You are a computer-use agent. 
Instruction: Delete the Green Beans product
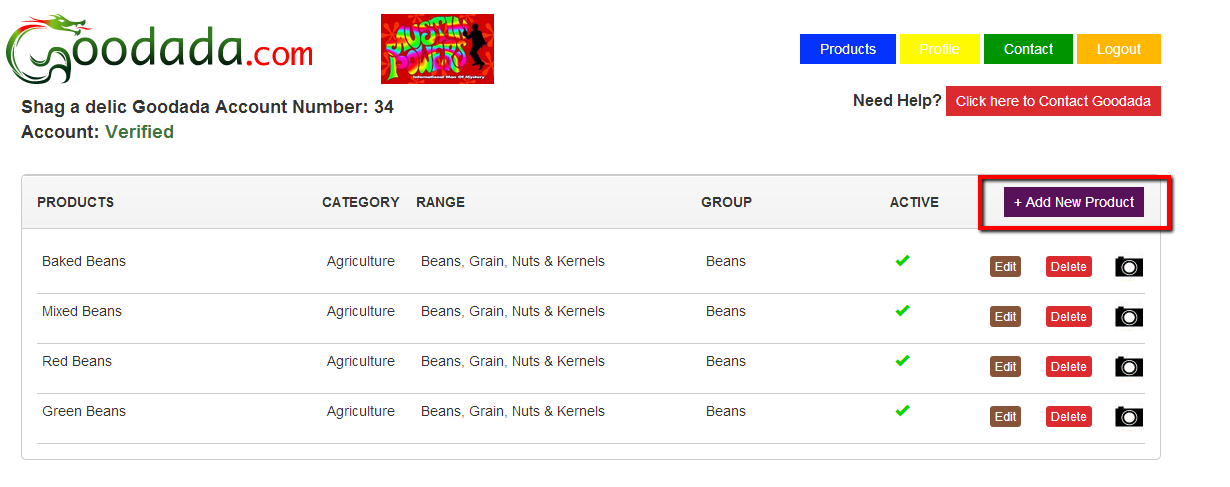pos(1068,417)
